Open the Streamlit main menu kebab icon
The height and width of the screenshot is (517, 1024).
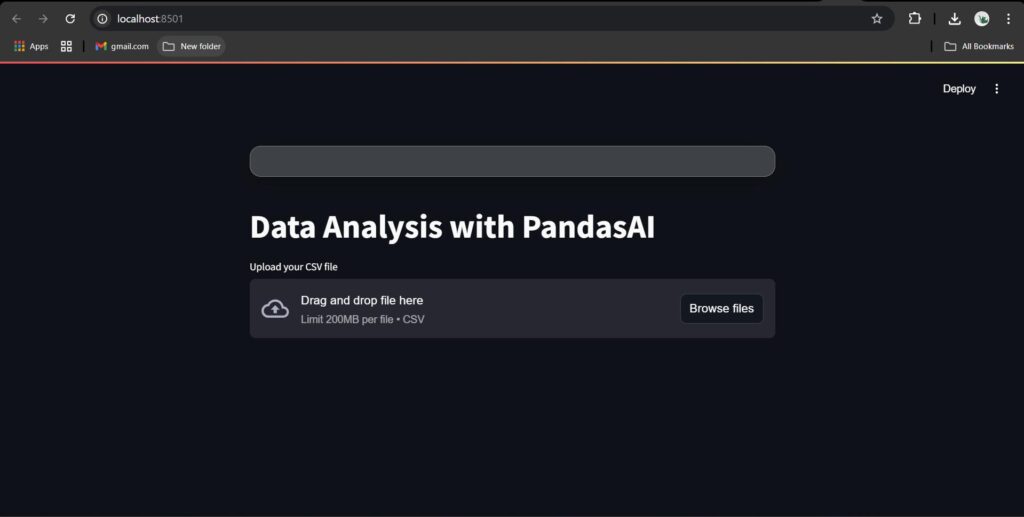tap(997, 89)
